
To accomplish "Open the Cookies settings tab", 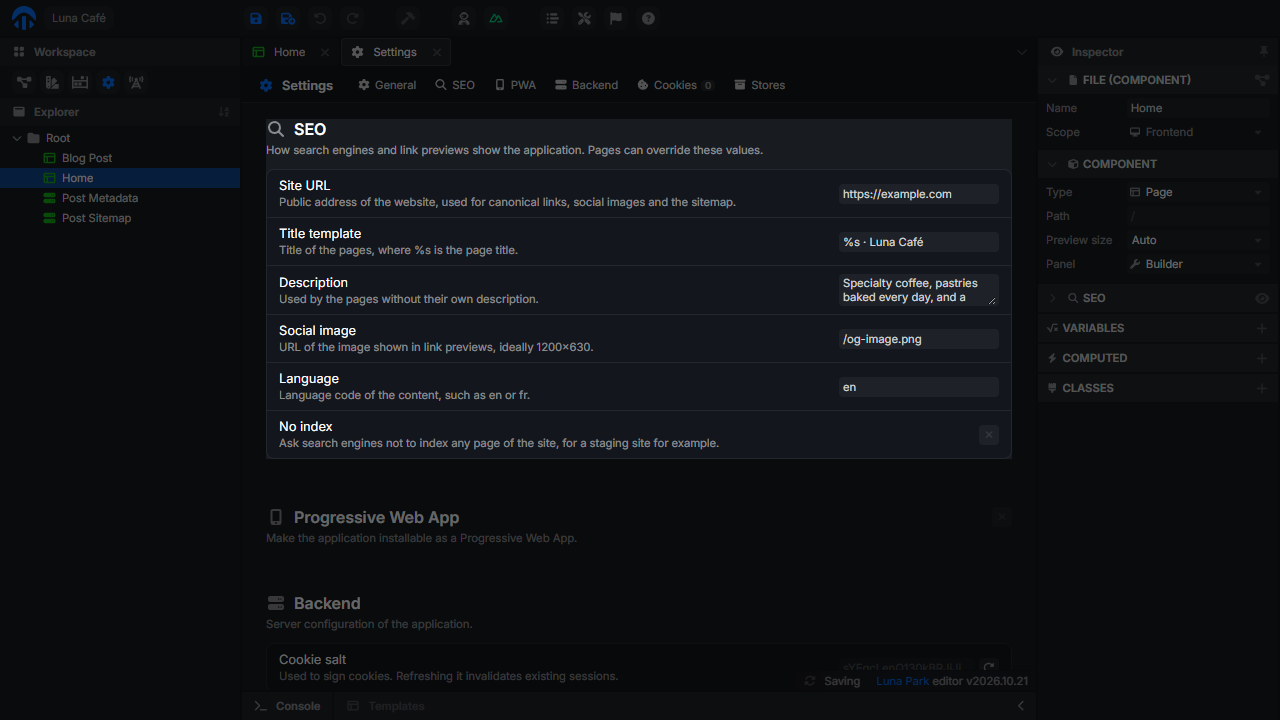I will click(675, 85).
